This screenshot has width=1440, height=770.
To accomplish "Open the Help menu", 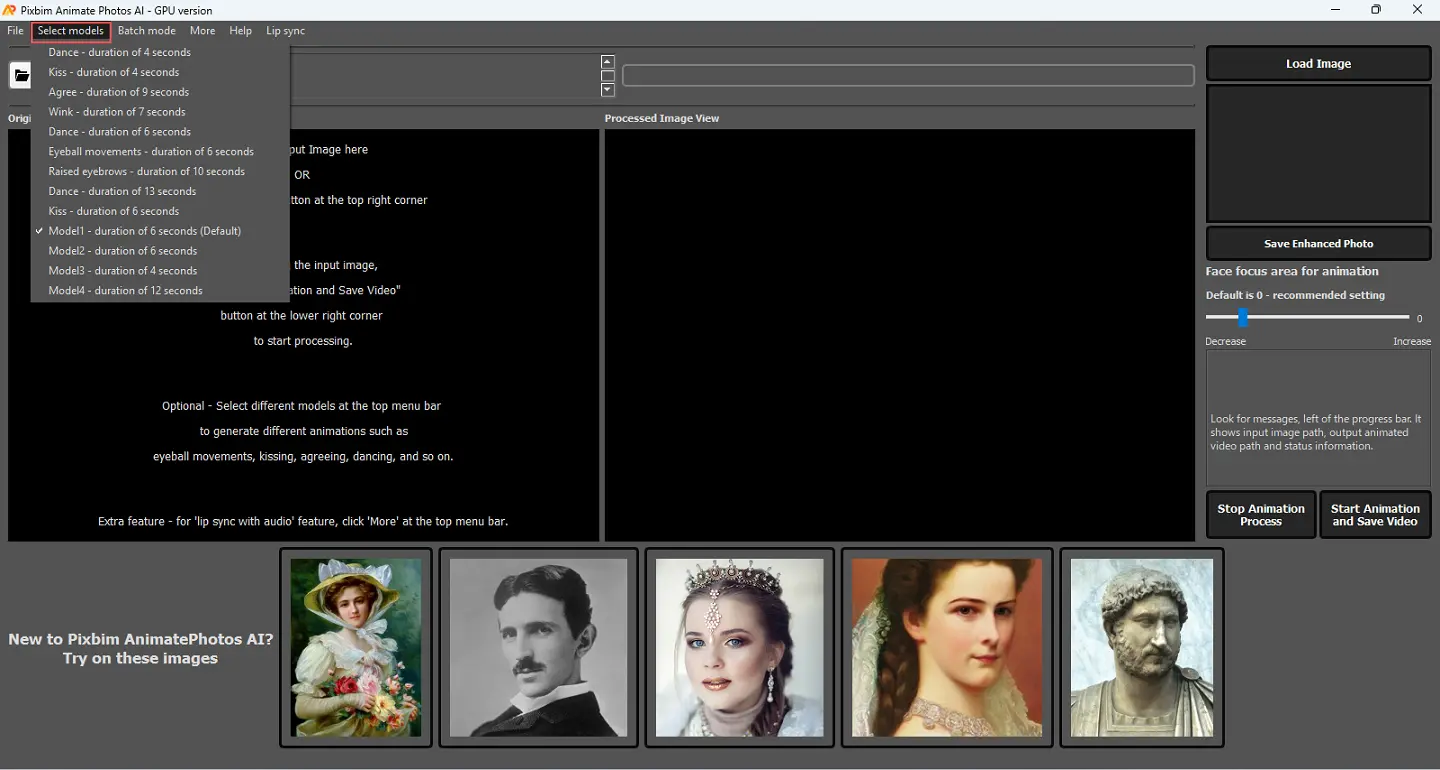I will coord(241,31).
